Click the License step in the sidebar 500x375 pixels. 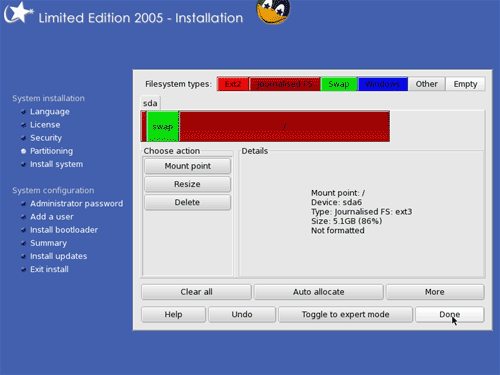(45, 125)
